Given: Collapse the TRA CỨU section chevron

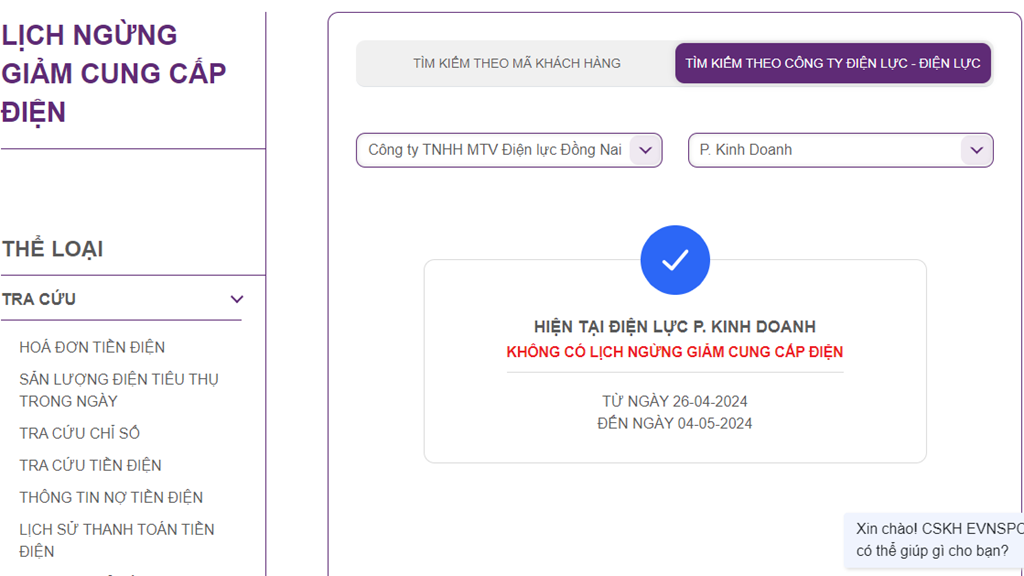Looking at the screenshot, I should pos(237,299).
